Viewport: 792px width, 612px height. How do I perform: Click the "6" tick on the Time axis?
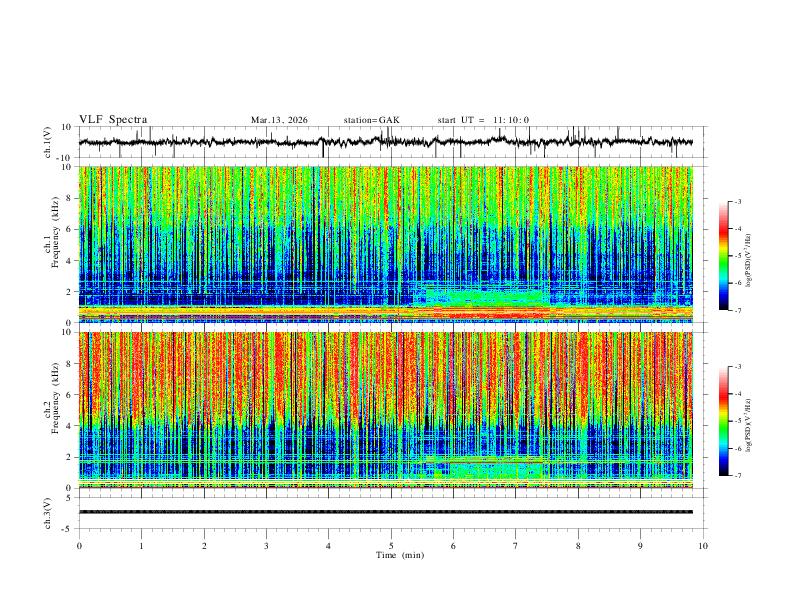point(454,546)
